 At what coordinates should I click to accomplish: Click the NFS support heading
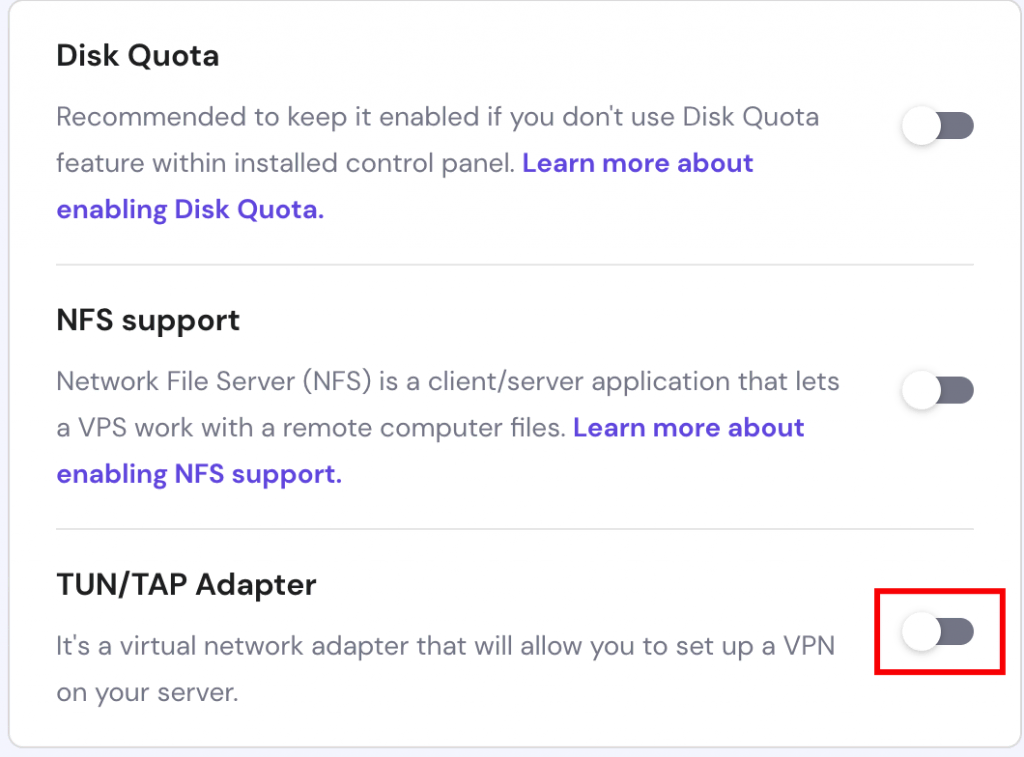(148, 321)
